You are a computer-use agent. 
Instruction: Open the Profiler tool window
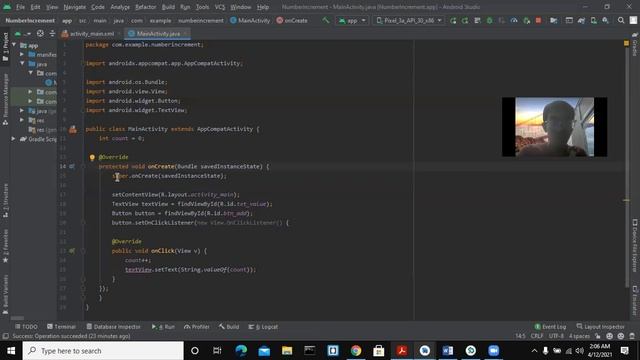coord(197,327)
